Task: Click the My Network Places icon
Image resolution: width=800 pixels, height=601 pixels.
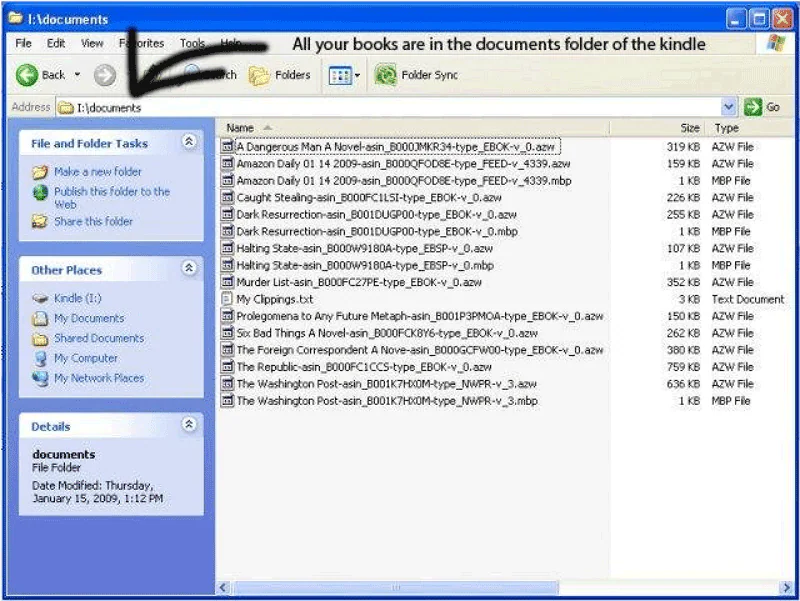Action: tap(40, 379)
